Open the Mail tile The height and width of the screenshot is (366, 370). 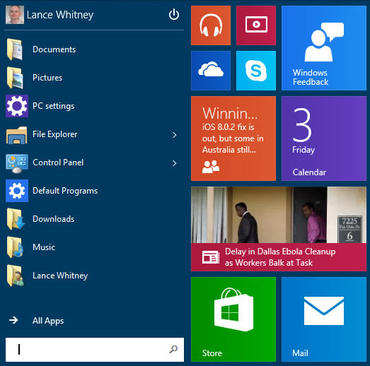click(324, 319)
